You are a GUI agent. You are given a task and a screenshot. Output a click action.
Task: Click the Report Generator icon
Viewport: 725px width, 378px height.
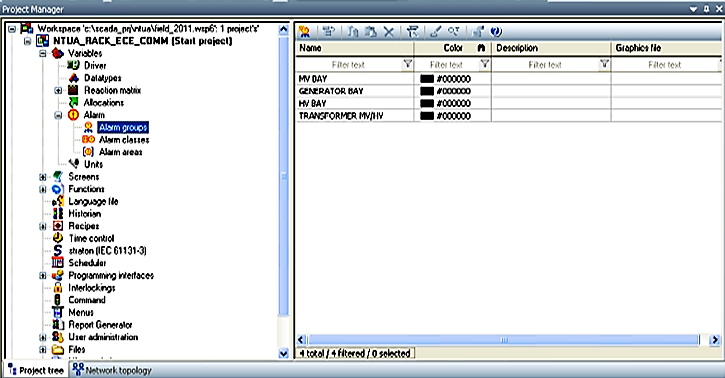pos(58,324)
